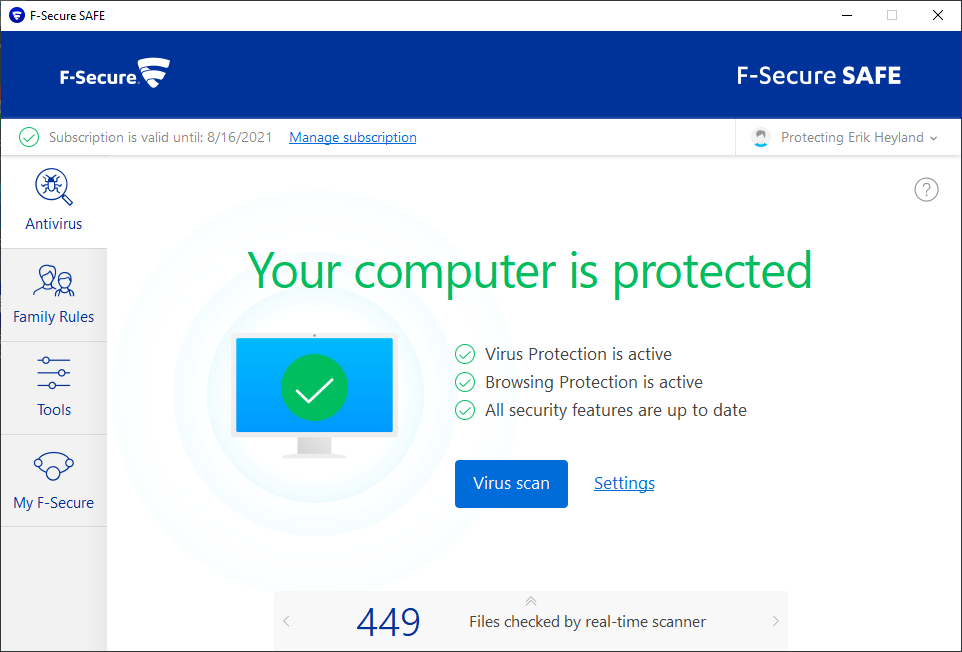Click the protected computer monitor illustration
The height and width of the screenshot is (652, 962).
pos(314,390)
